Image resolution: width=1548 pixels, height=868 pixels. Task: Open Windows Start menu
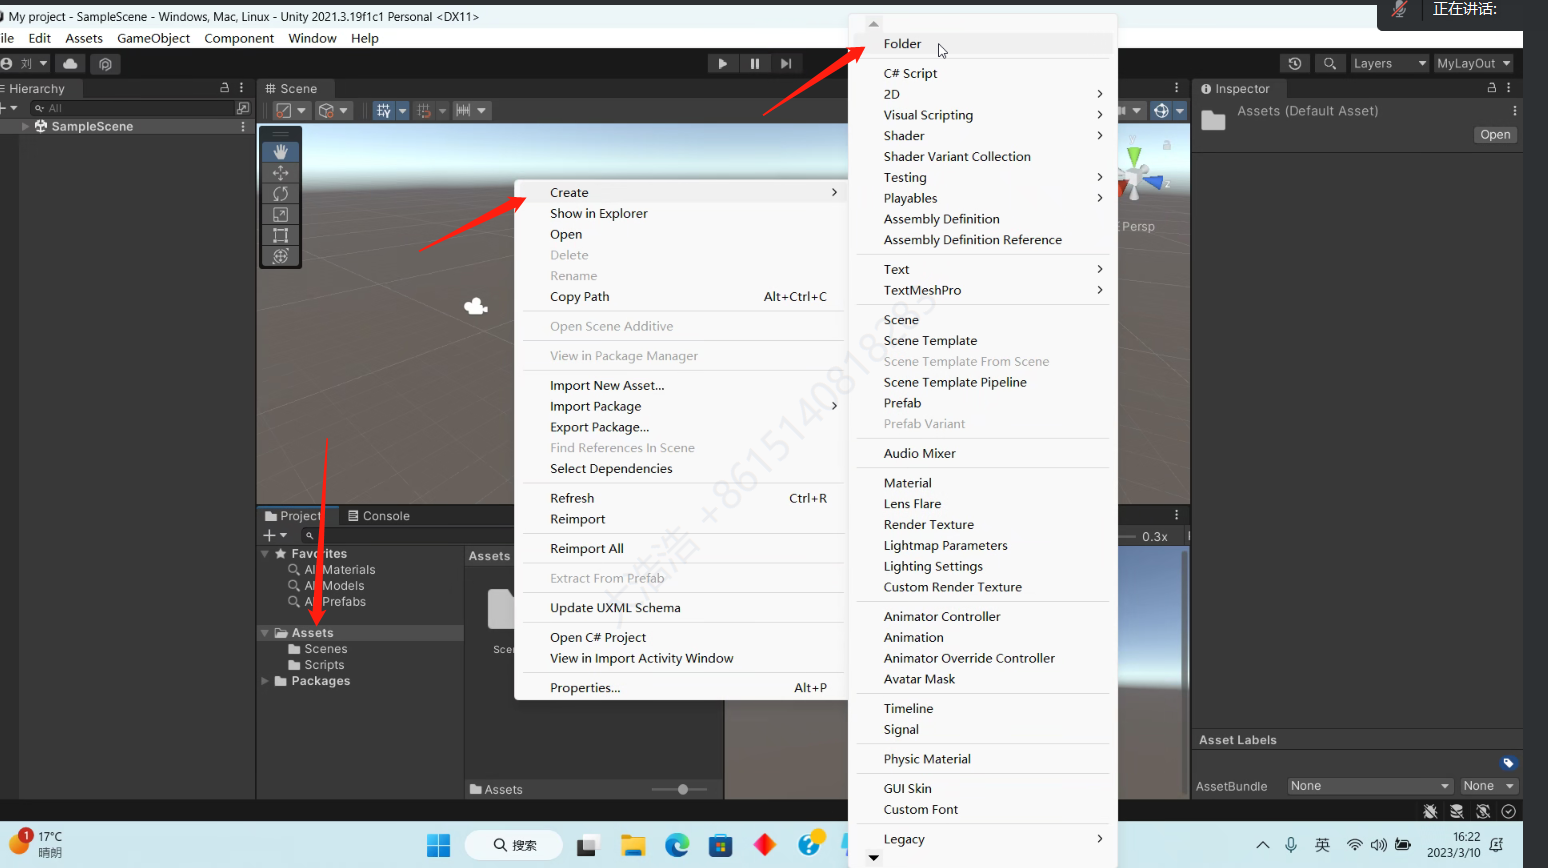[438, 845]
